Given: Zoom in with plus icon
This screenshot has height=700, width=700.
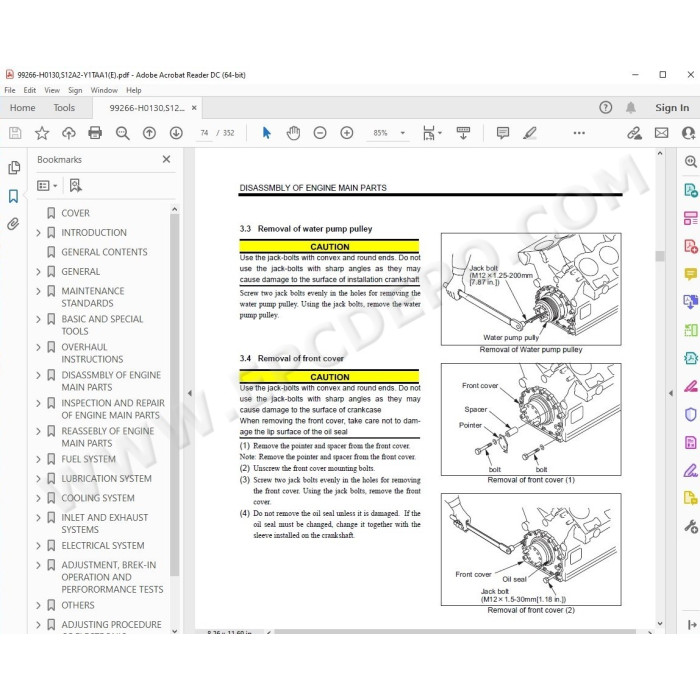Looking at the screenshot, I should (x=346, y=133).
